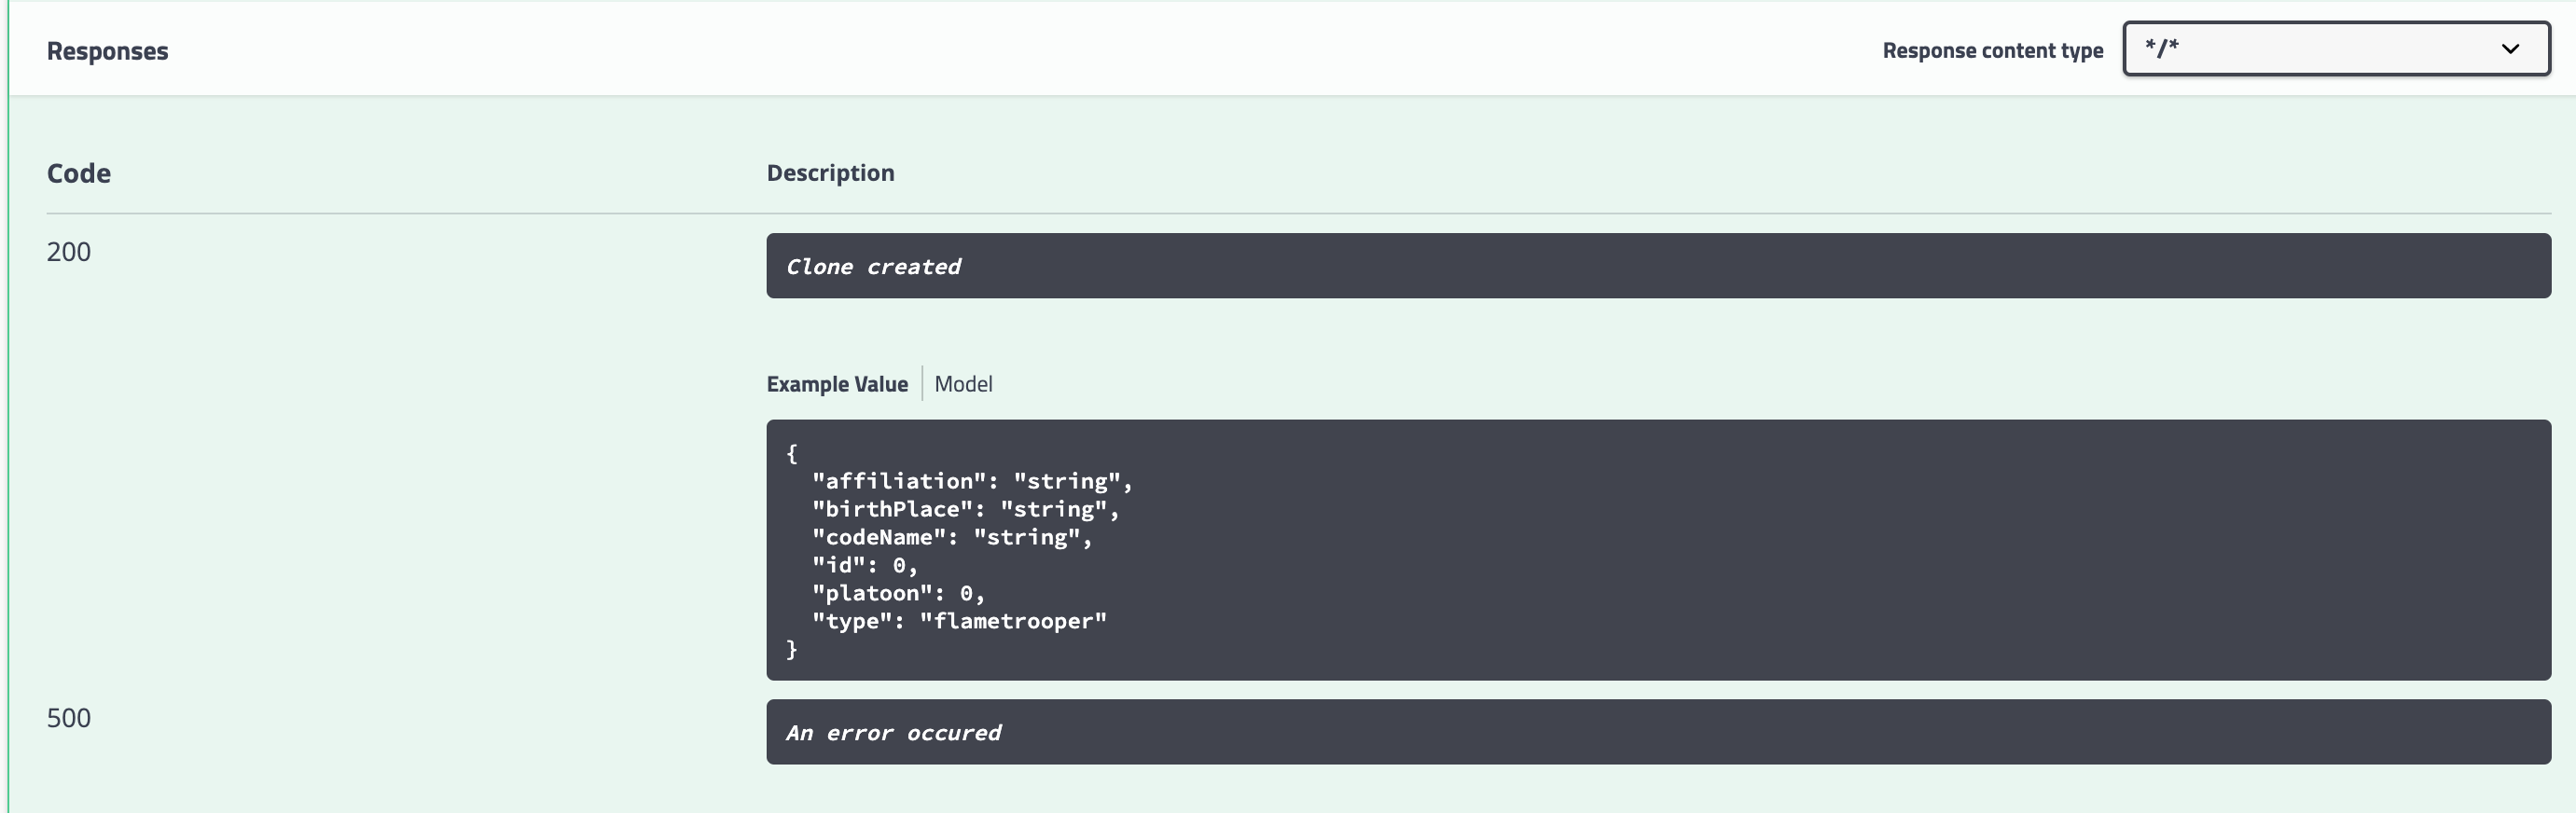Select the Example Value tab

point(837,384)
